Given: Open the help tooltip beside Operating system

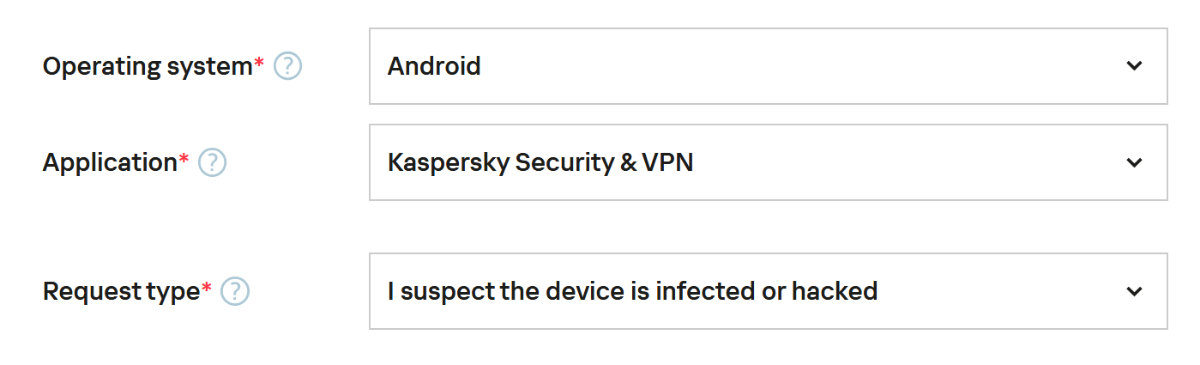Looking at the screenshot, I should coord(288,67).
